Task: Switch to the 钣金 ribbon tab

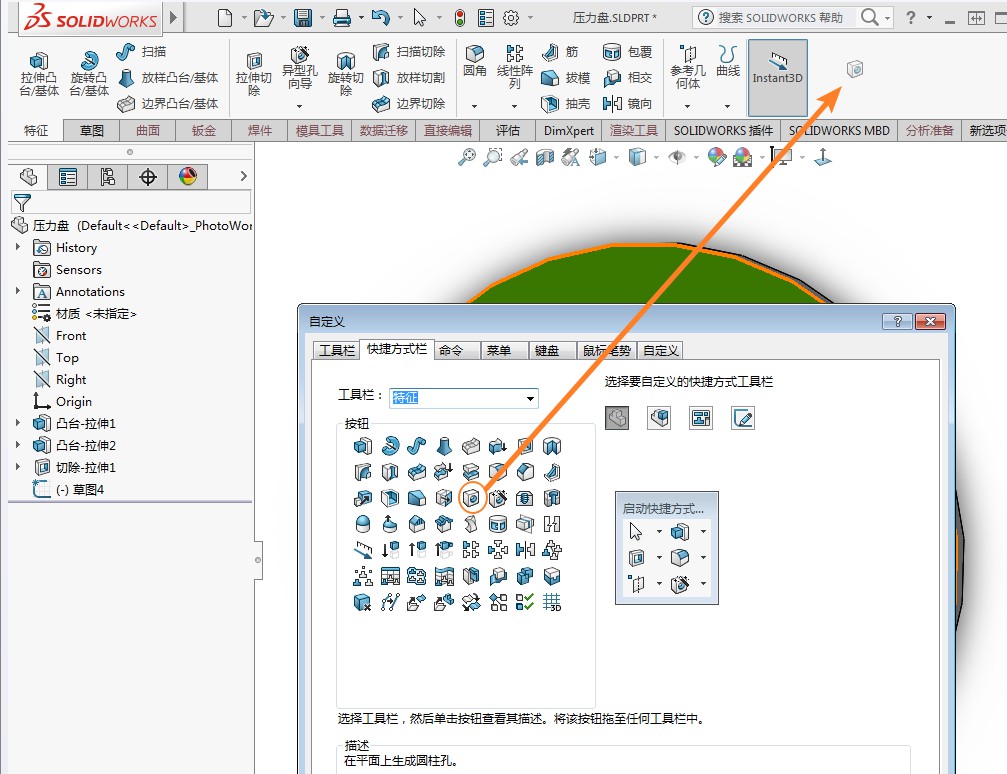Action: 204,130
